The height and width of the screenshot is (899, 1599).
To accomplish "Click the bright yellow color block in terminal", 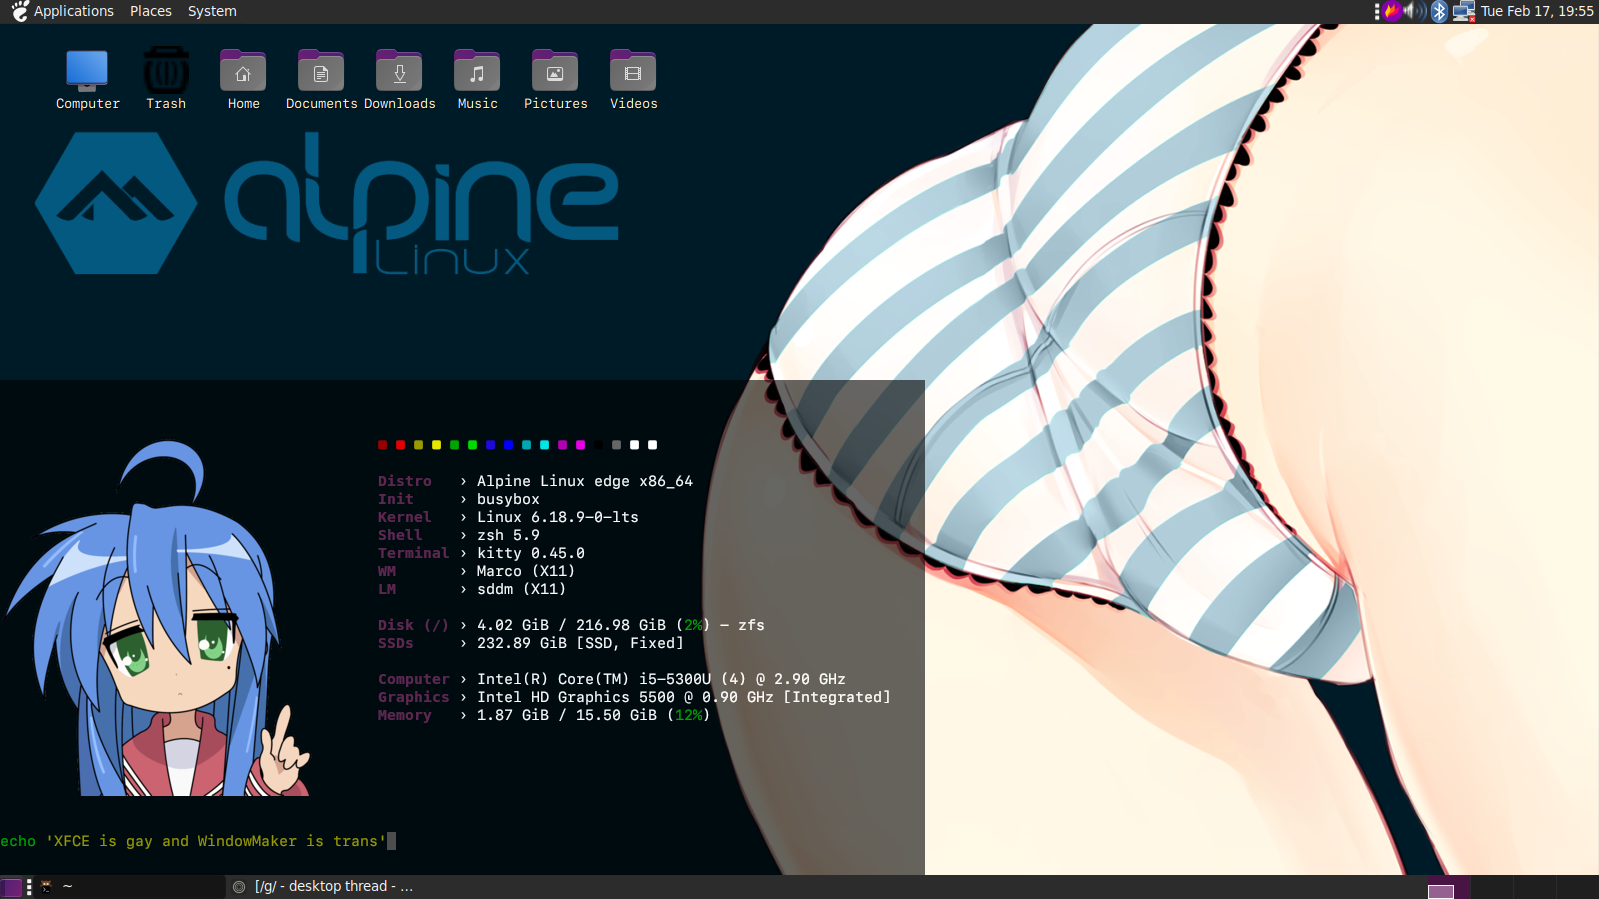I will pyautogui.click(x=436, y=445).
